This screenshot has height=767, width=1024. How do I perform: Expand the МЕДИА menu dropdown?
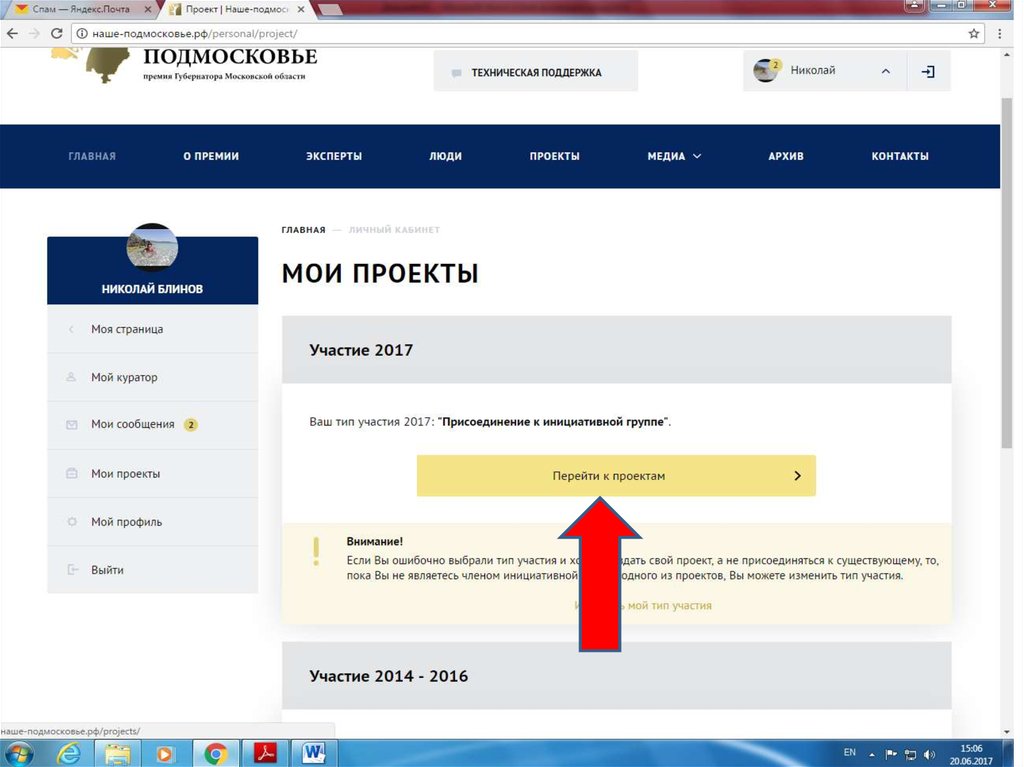[674, 156]
